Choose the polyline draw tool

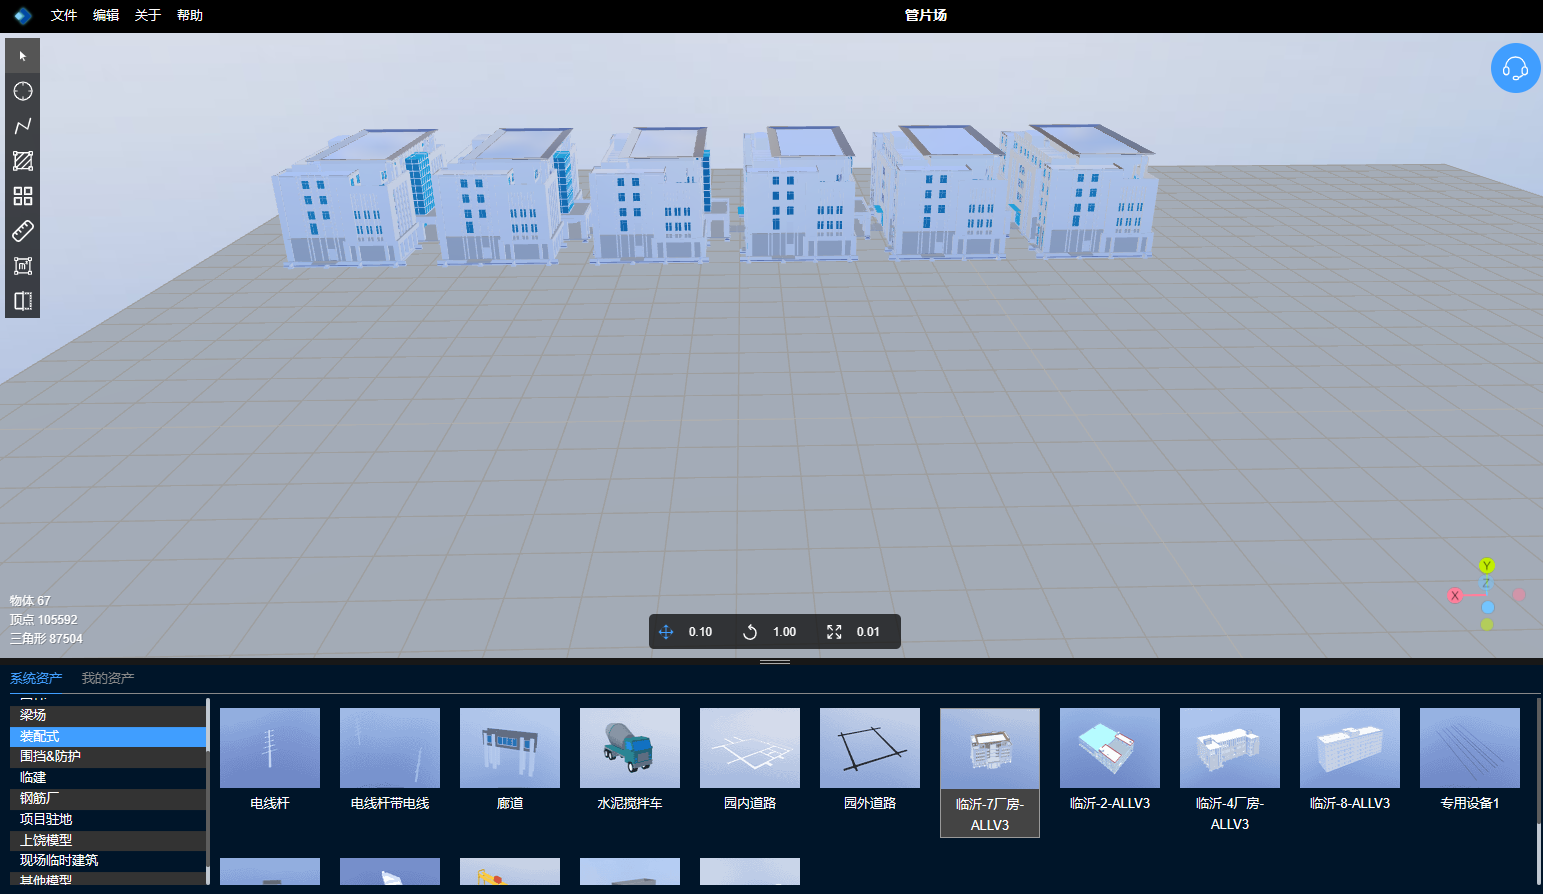(x=22, y=126)
